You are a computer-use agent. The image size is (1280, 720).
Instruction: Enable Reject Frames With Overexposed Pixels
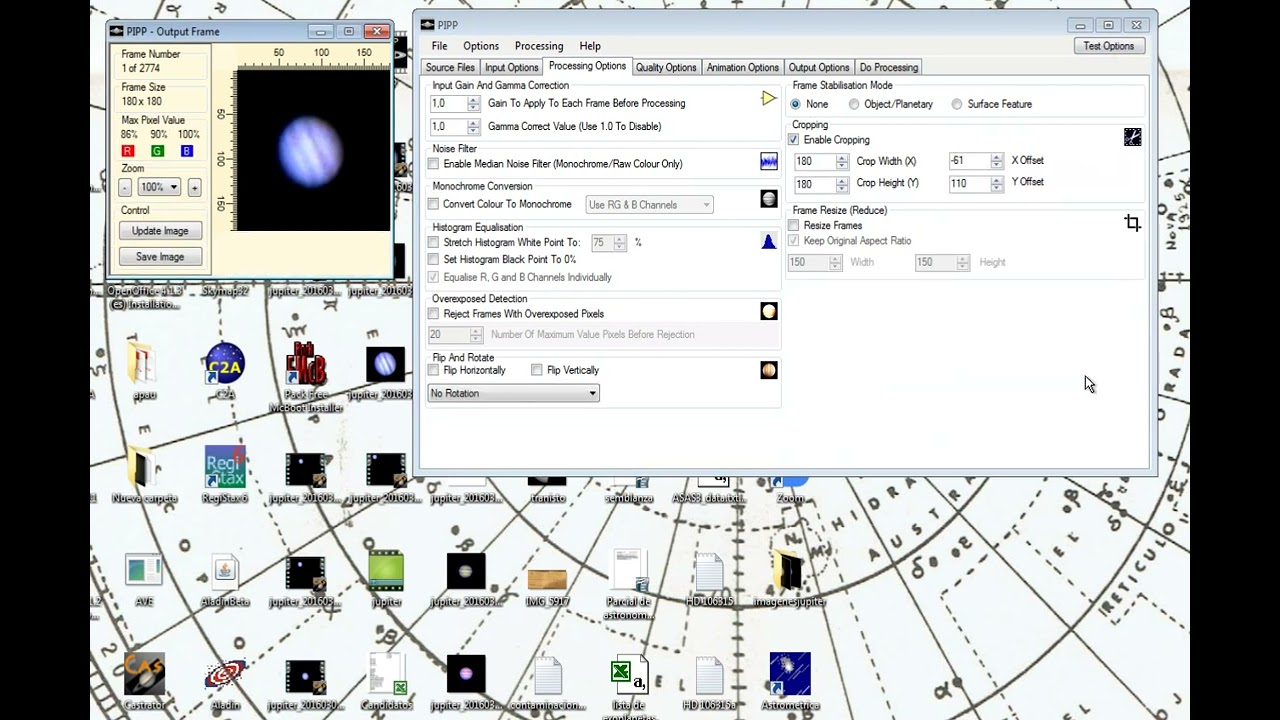[433, 314]
